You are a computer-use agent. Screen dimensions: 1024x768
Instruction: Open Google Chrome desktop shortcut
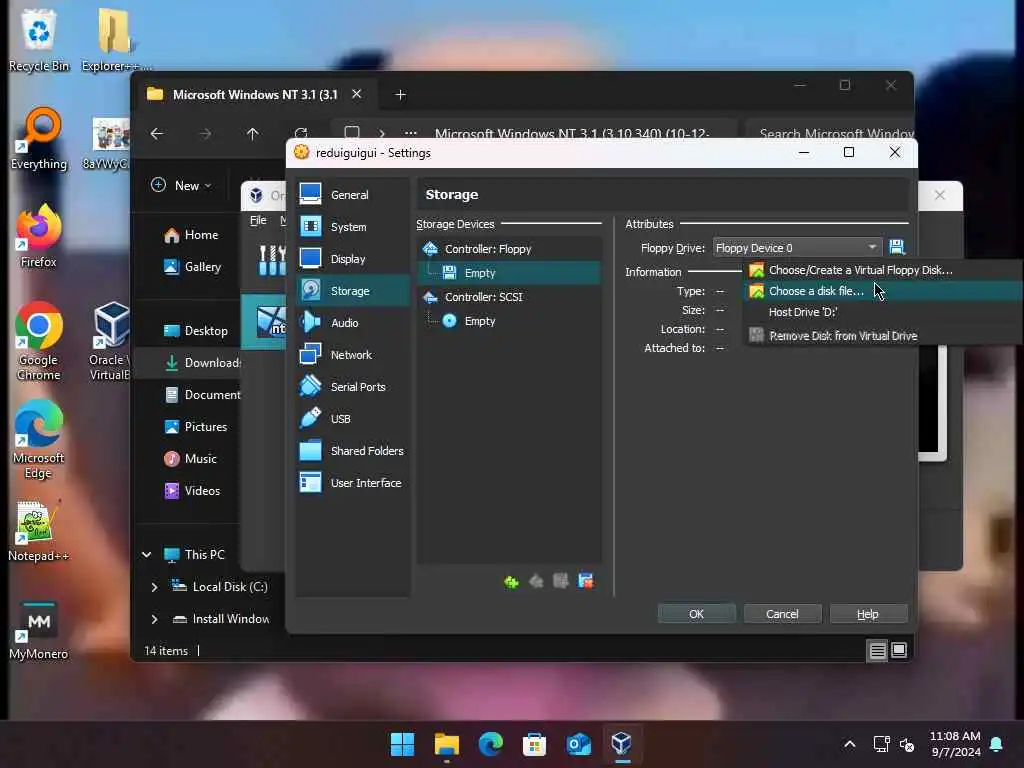[x=39, y=342]
